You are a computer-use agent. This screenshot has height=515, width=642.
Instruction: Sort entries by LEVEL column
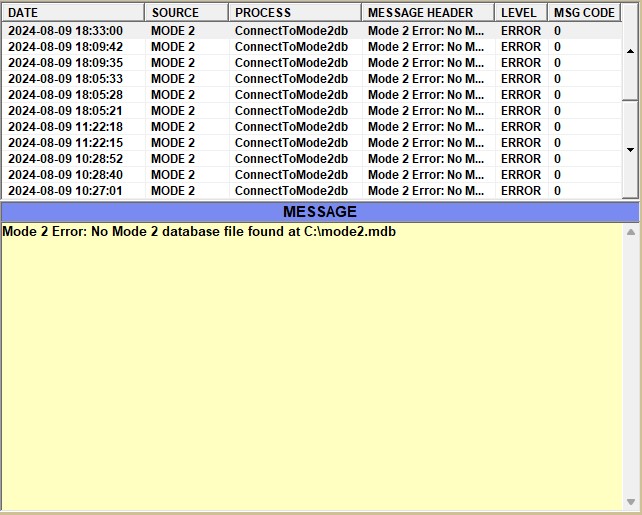pos(520,13)
